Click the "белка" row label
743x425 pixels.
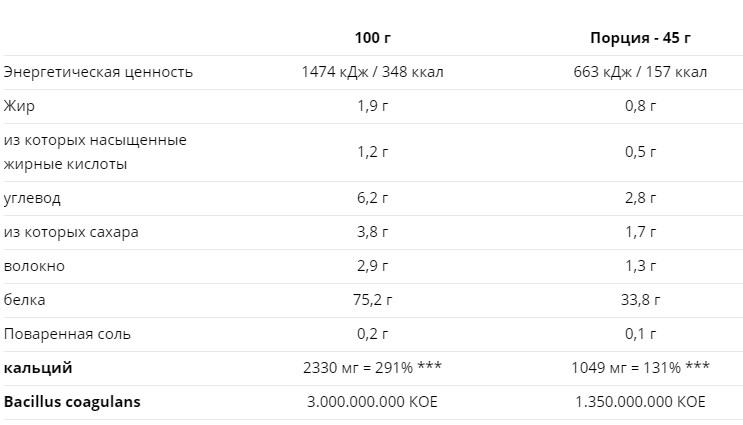25,300
